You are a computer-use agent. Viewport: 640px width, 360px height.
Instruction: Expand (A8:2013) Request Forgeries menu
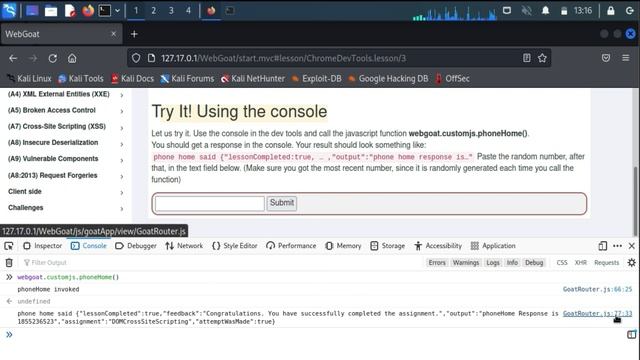(x=65, y=176)
